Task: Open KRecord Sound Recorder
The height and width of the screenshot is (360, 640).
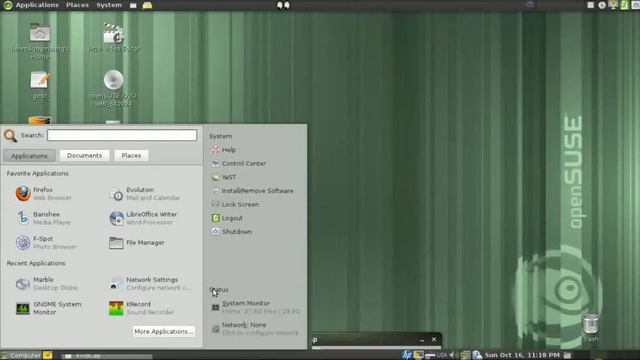Action: point(141,308)
